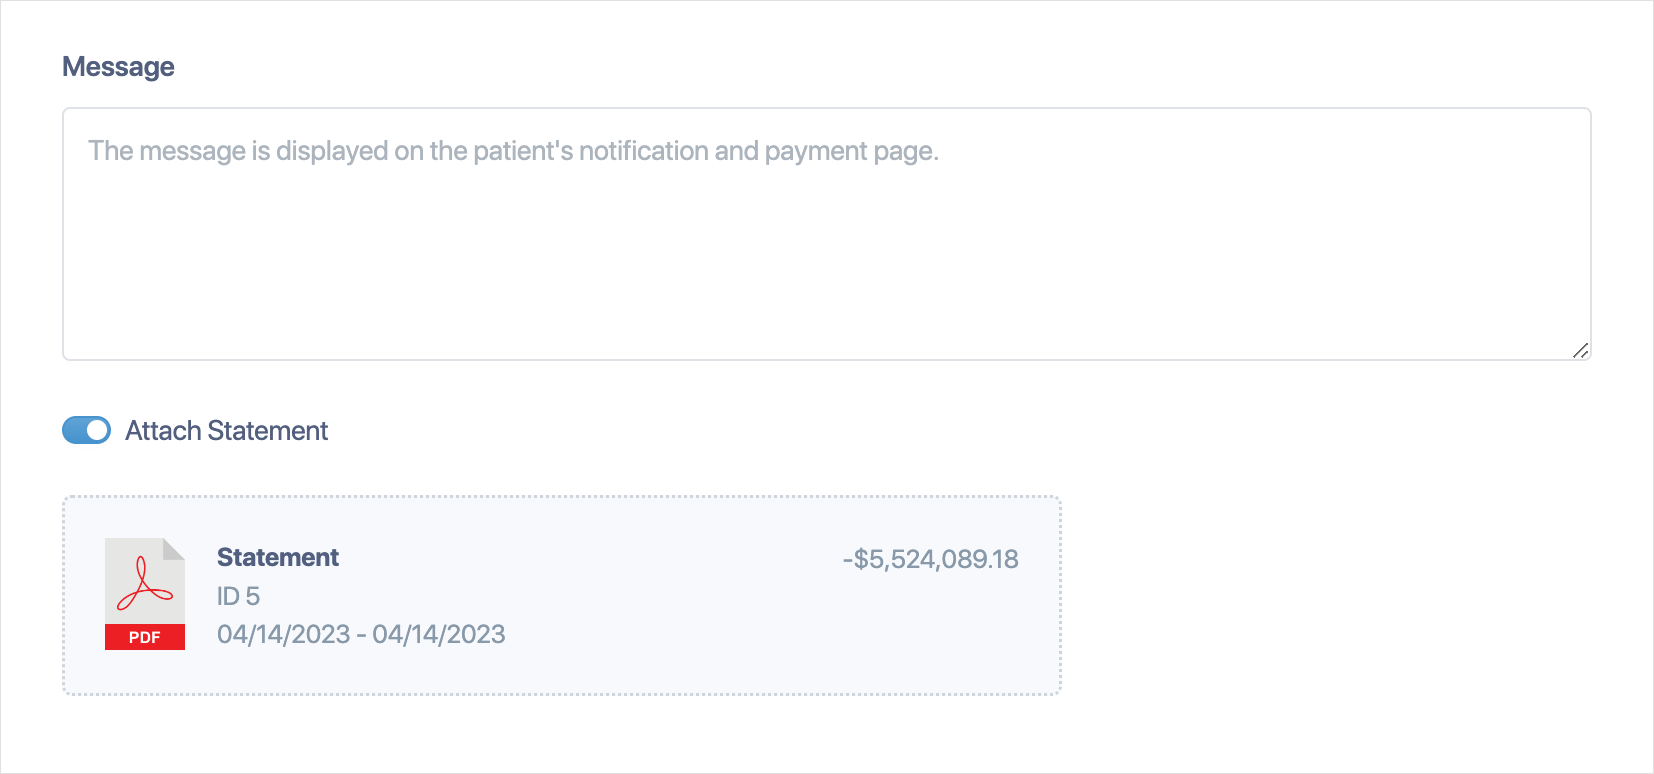
Task: Open the PDF file icon
Action: (x=145, y=594)
